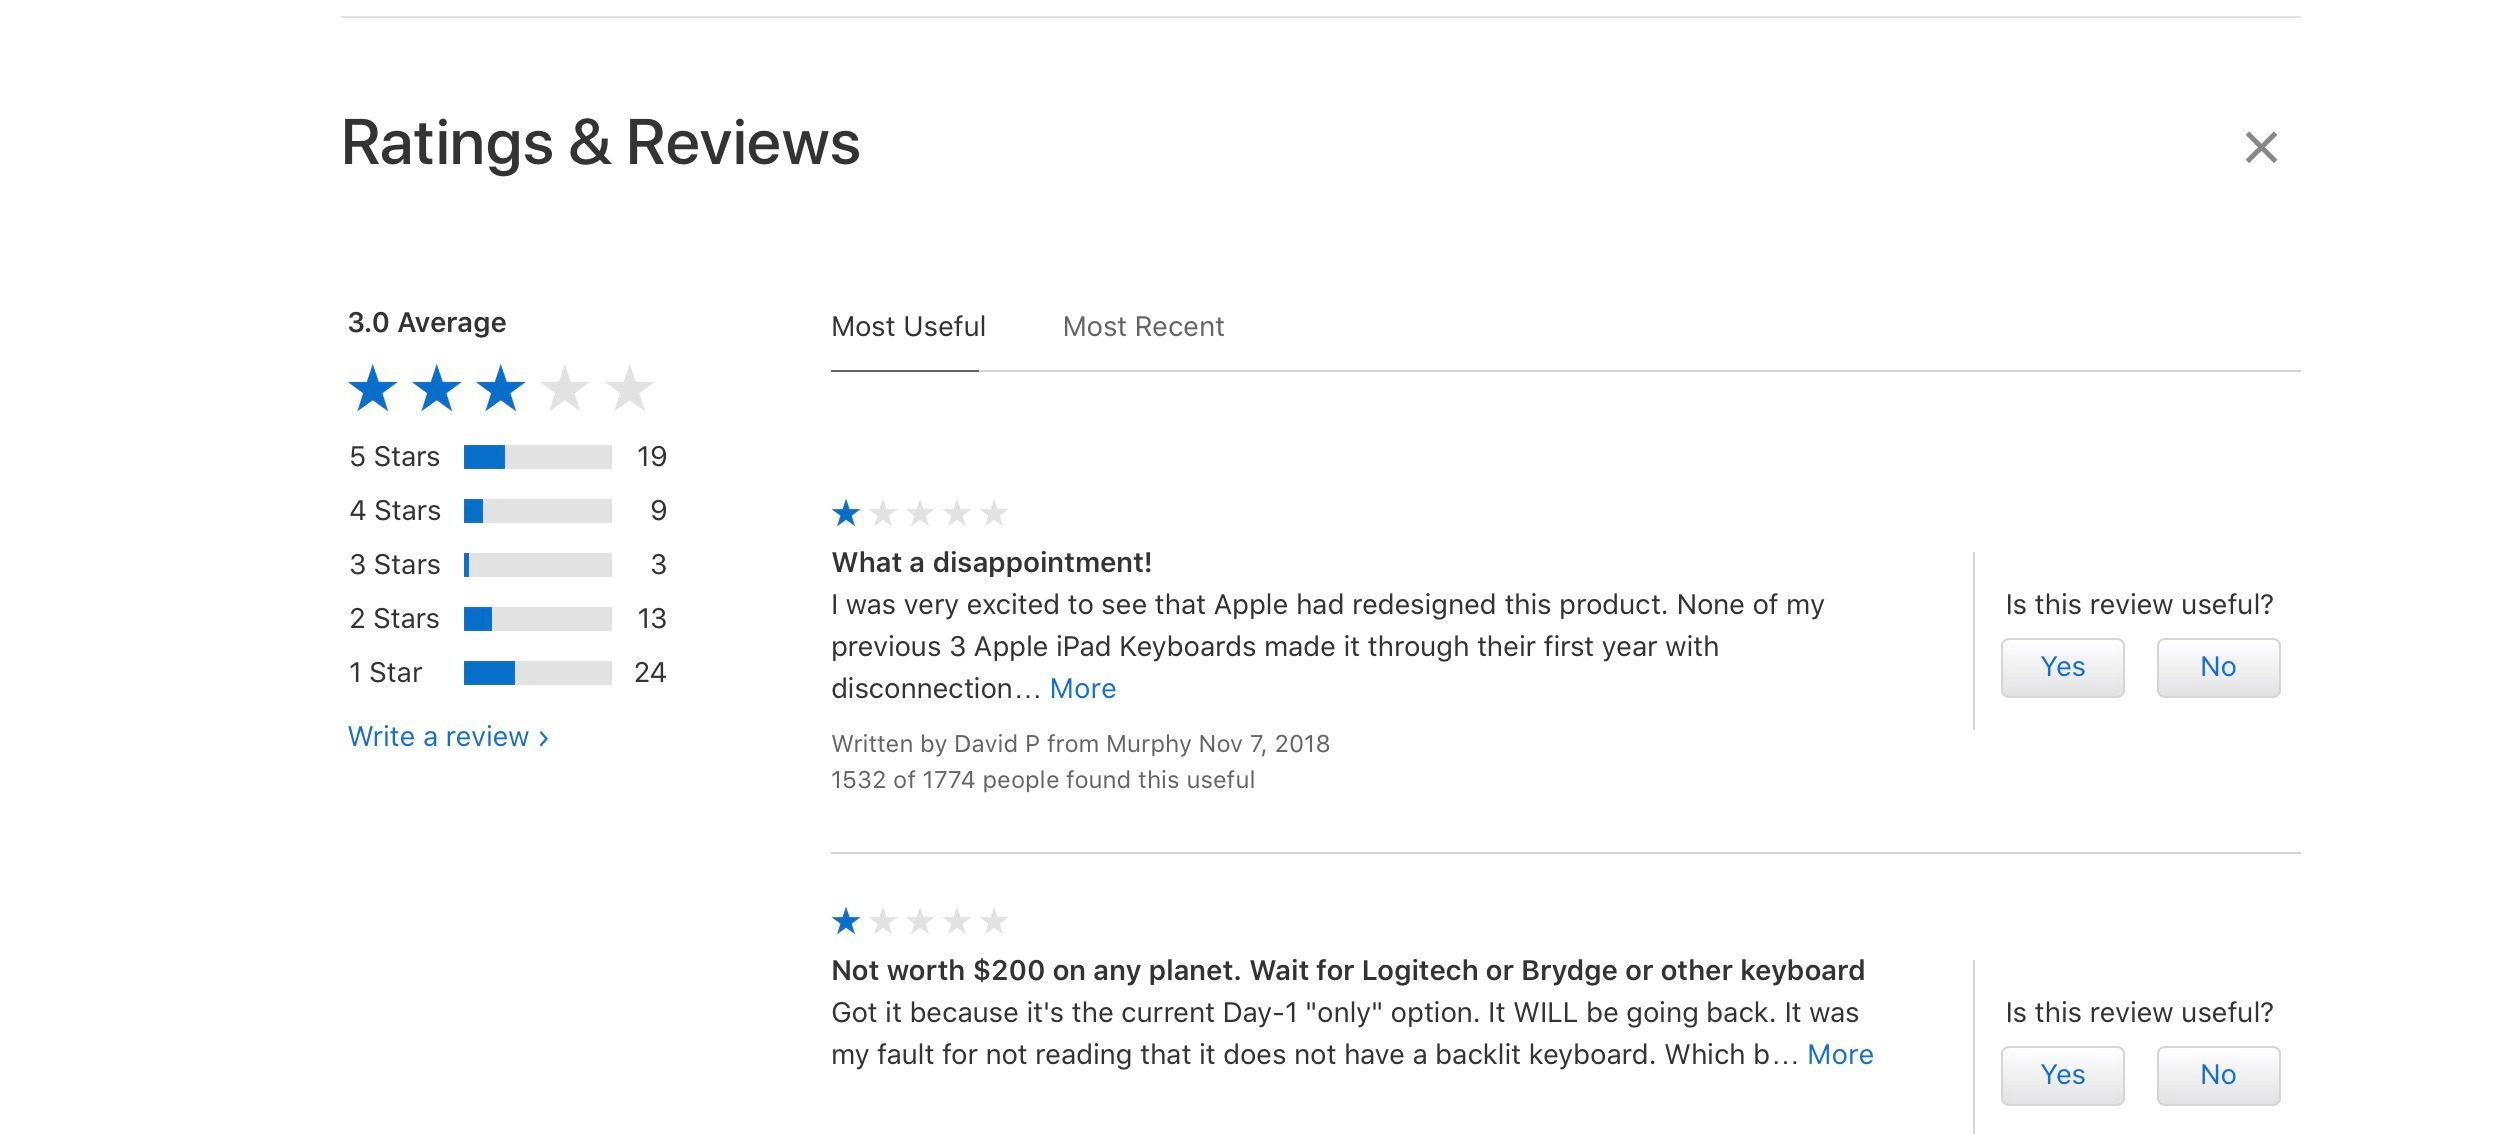Close the Ratings & Reviews panel
Image resolution: width=2516 pixels, height=1134 pixels.
(2260, 147)
